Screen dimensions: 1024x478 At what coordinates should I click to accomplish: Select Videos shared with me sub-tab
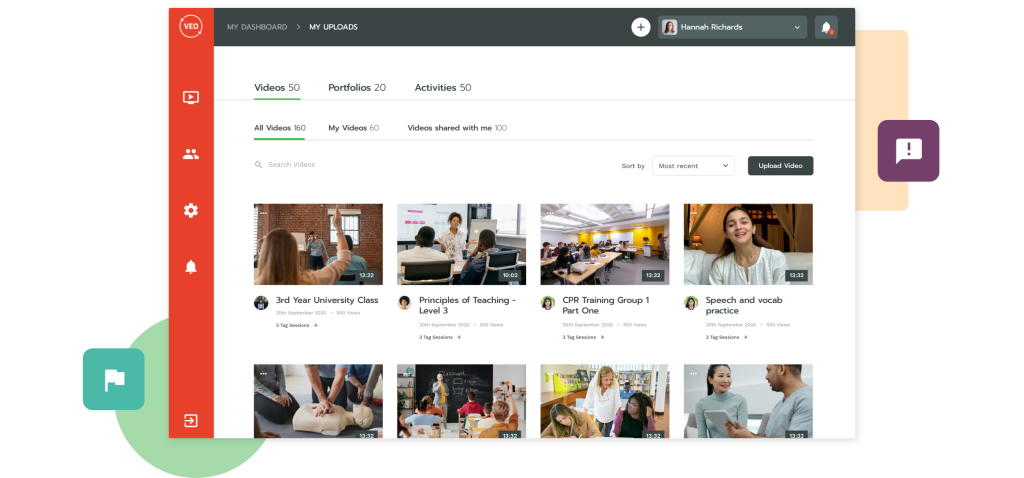(x=457, y=128)
